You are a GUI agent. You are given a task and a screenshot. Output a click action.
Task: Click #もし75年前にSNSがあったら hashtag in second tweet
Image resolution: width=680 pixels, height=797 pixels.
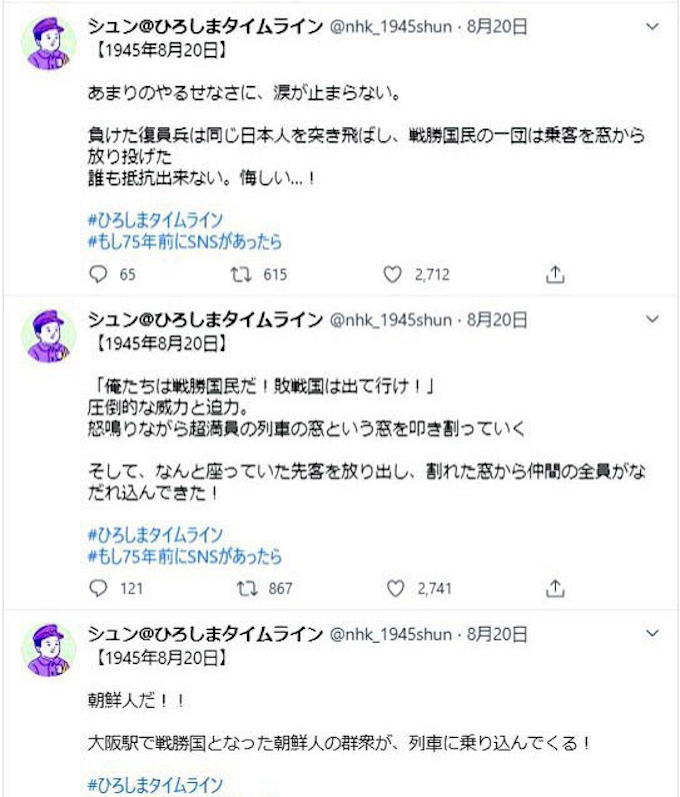point(185,556)
